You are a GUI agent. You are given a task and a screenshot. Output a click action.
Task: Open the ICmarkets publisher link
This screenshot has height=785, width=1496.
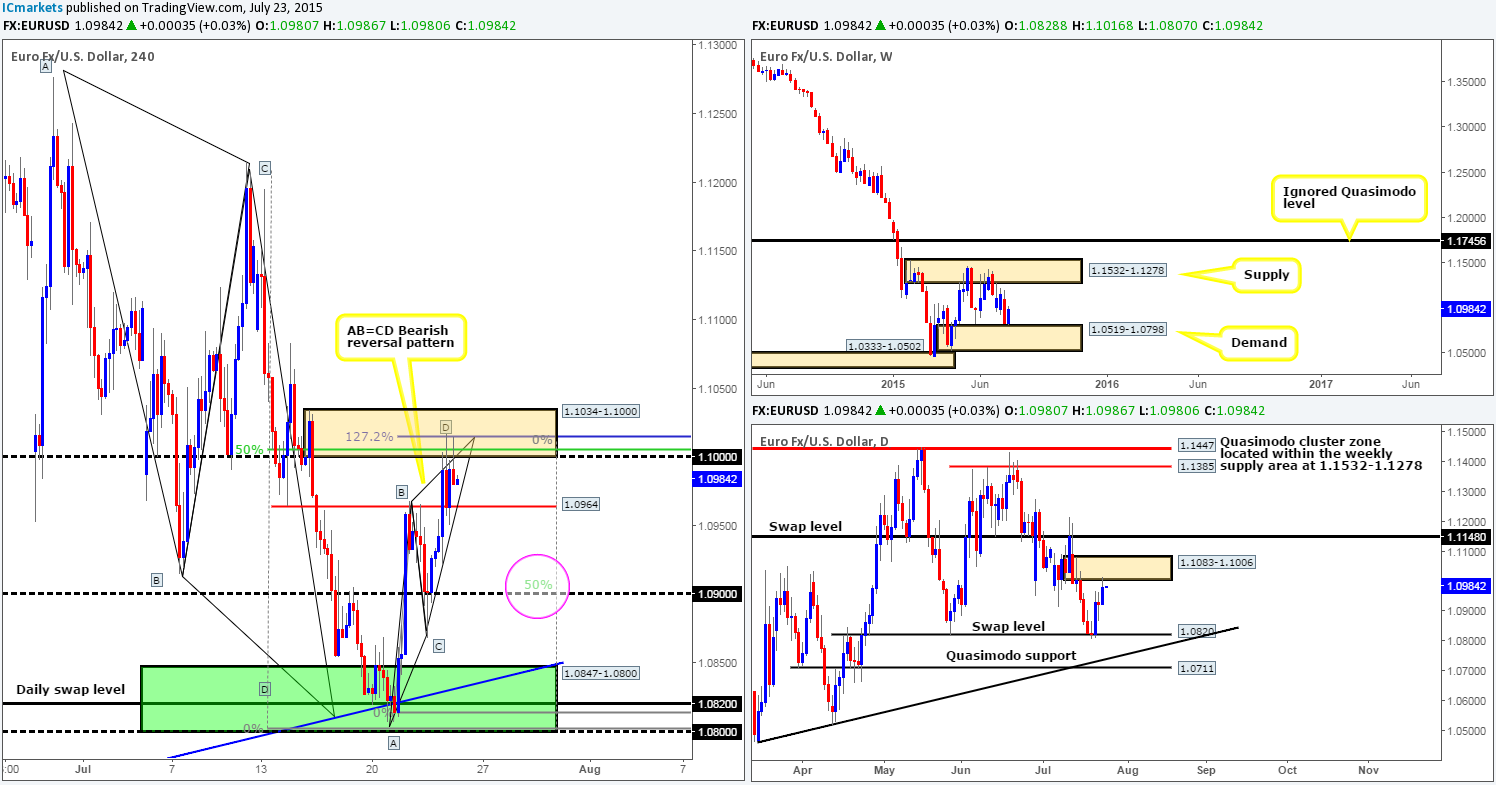click(30, 7)
